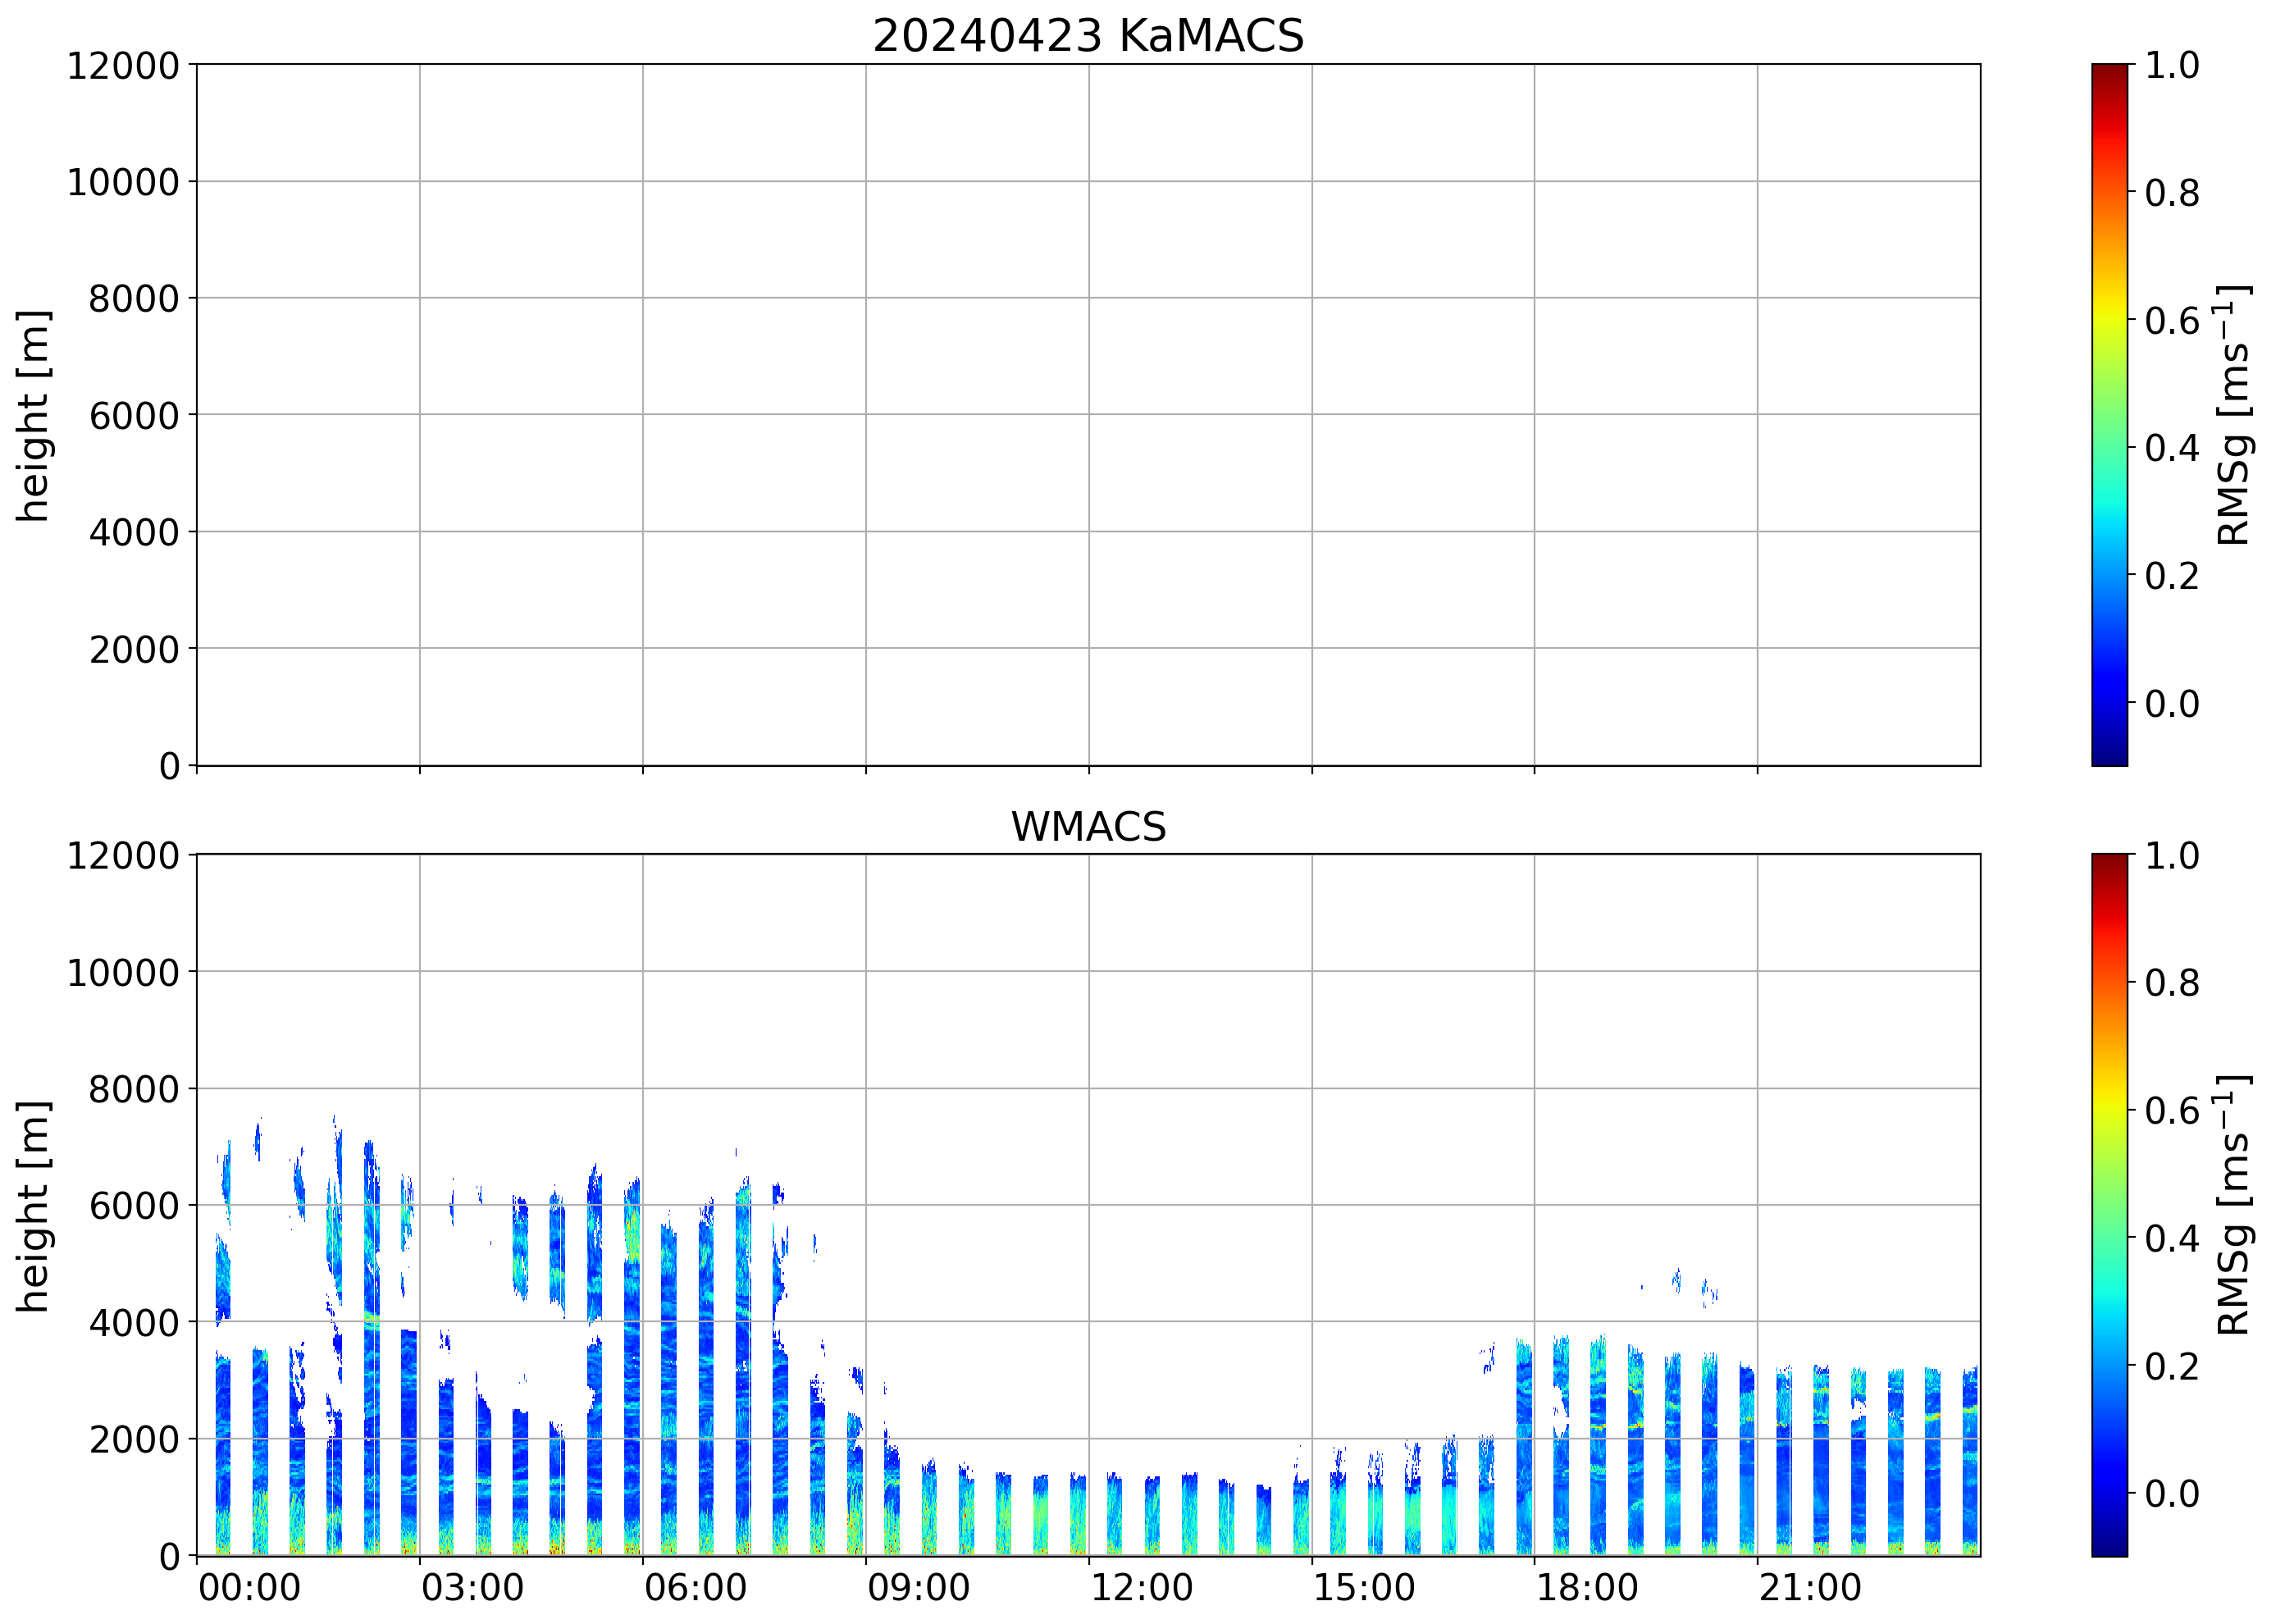This screenshot has width=2276, height=1624.
Task: Click the 20240423 KaMACS plot title
Action: 1088,36
